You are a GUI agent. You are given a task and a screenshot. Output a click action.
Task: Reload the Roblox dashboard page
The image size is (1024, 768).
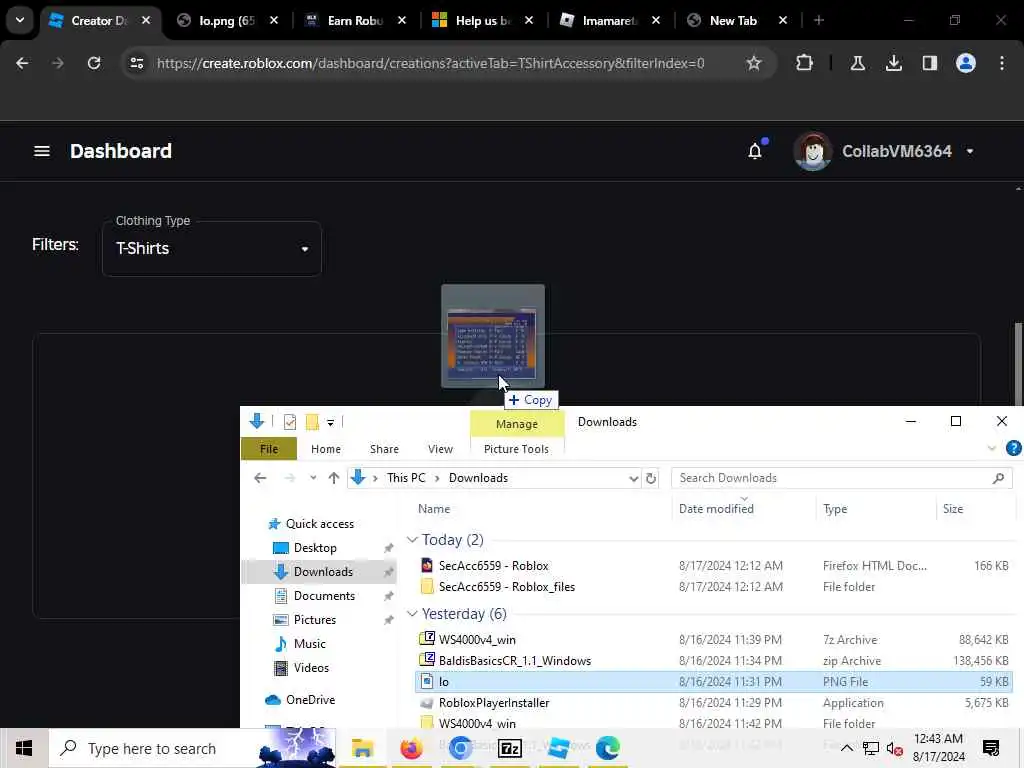94,63
